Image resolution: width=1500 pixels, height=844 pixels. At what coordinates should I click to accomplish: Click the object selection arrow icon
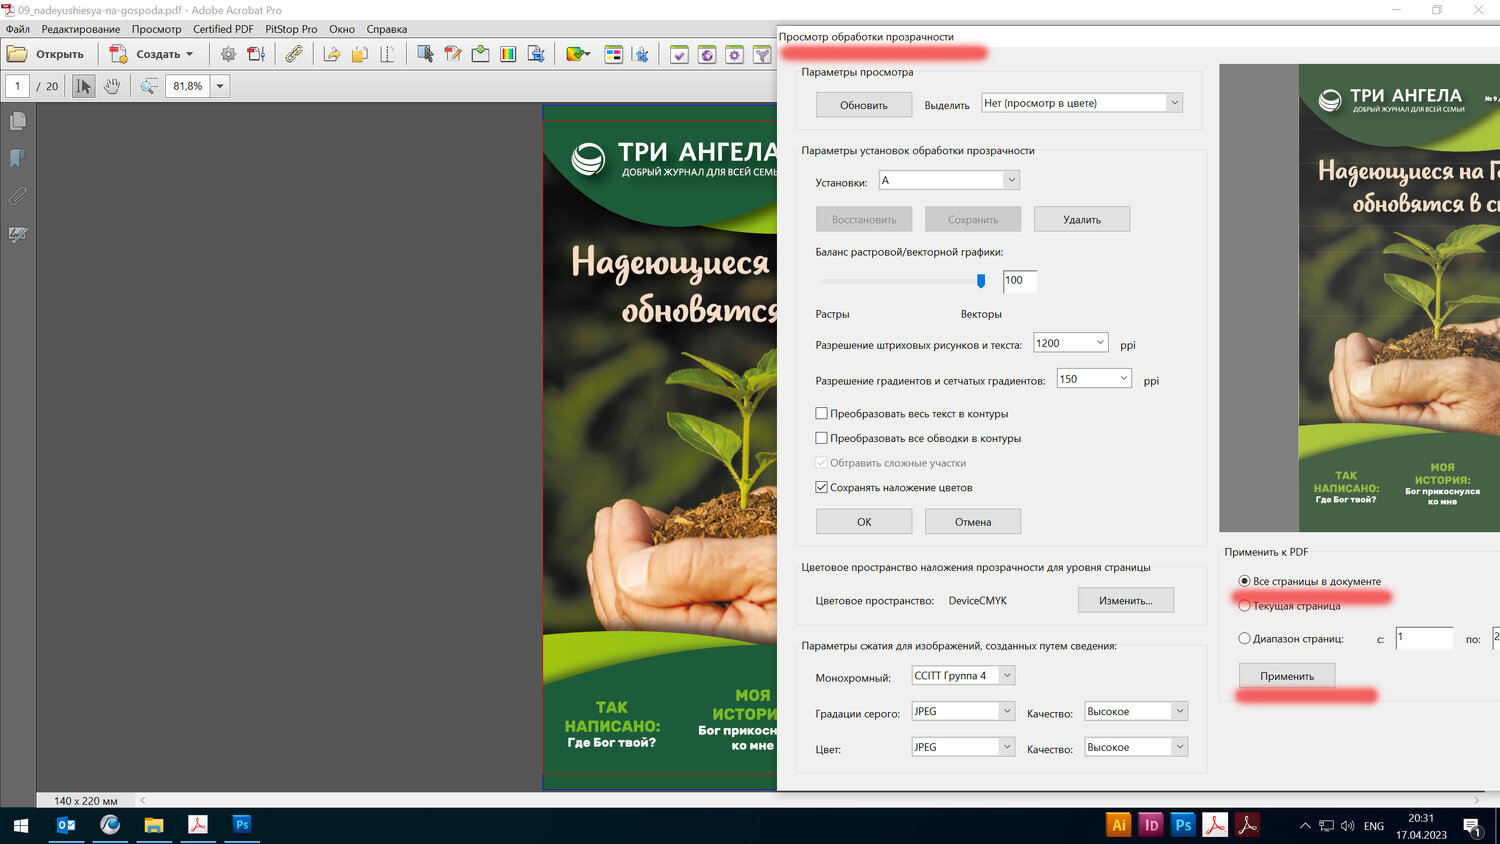click(425, 54)
